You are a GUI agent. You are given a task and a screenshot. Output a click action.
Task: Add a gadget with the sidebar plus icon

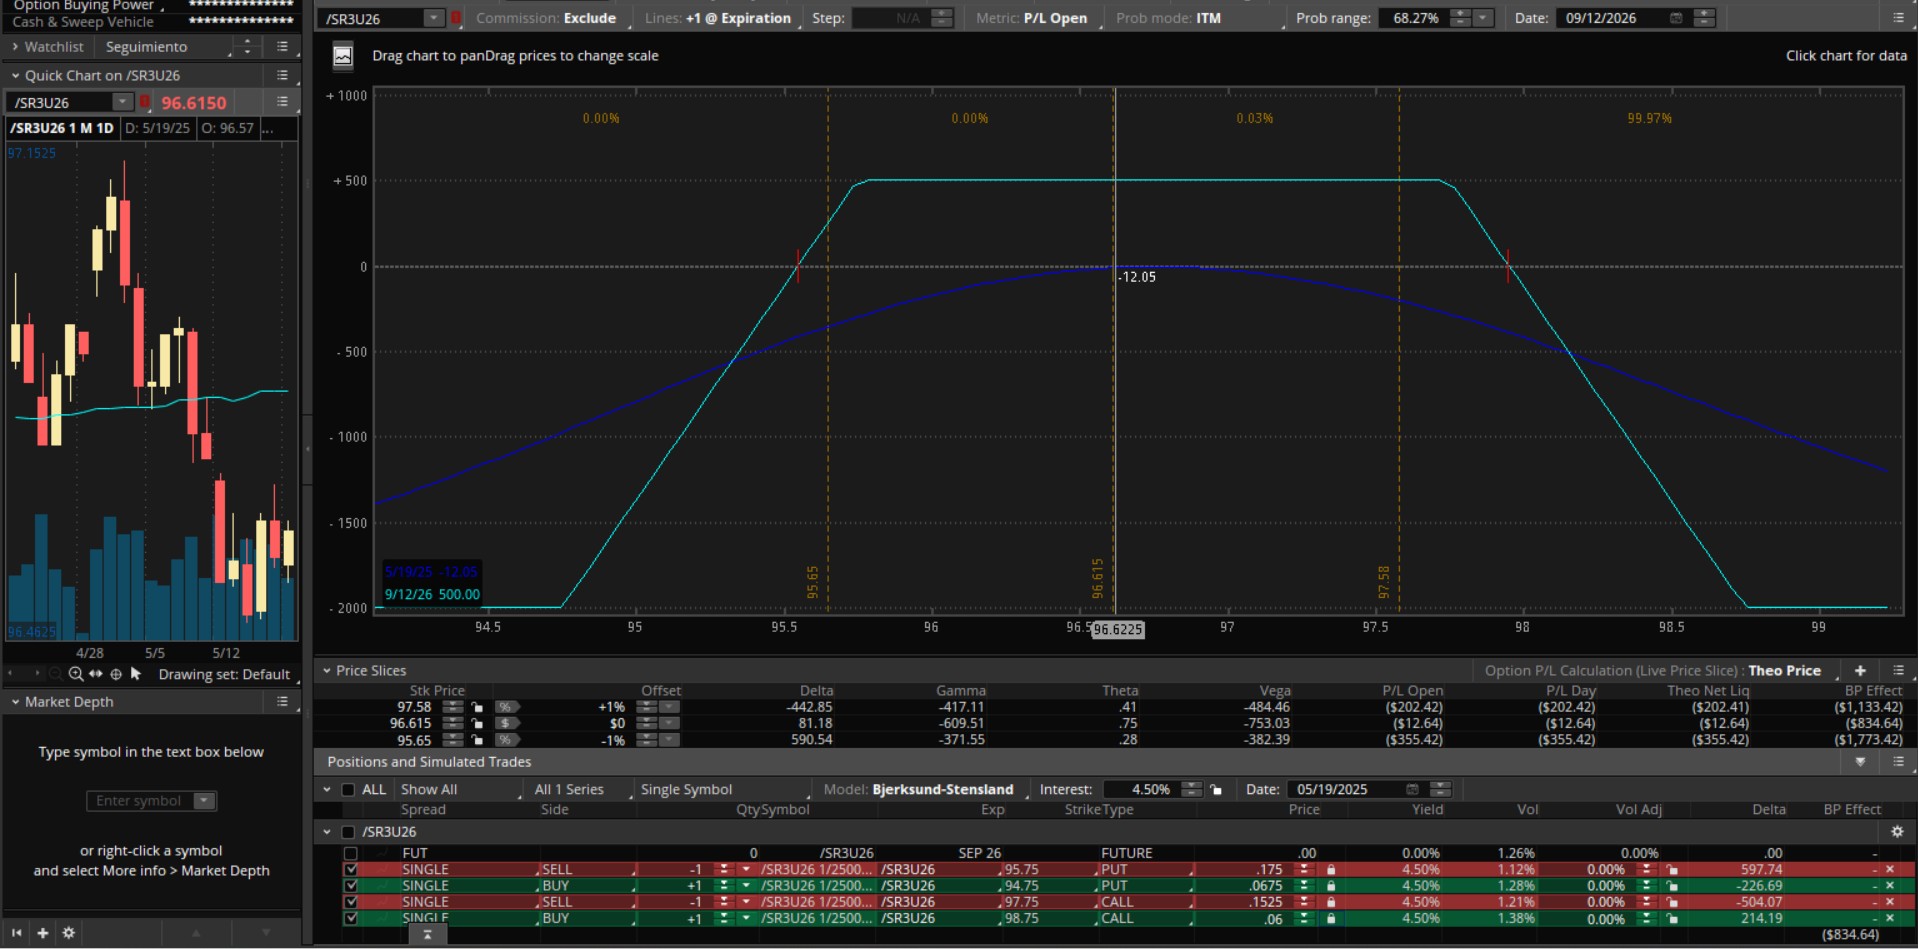click(42, 932)
